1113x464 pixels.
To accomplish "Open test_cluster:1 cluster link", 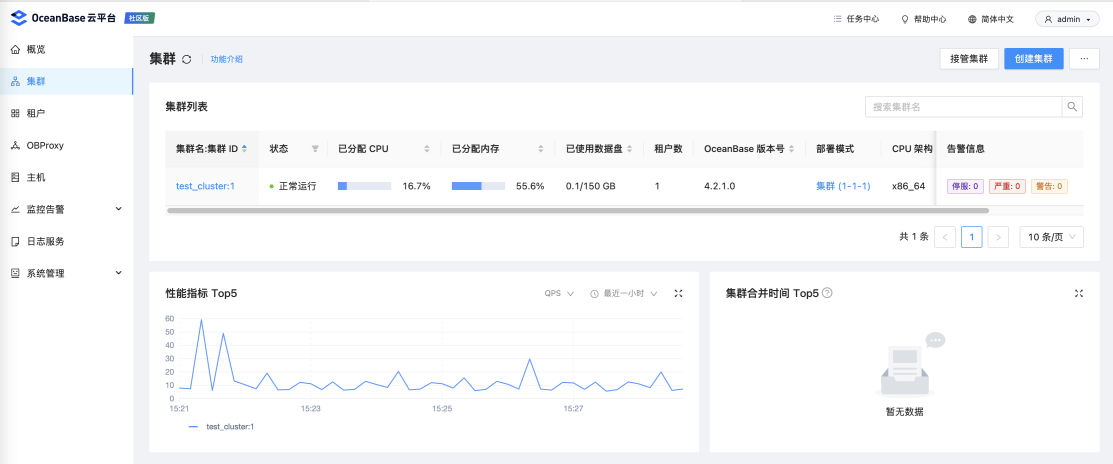I will [205, 187].
